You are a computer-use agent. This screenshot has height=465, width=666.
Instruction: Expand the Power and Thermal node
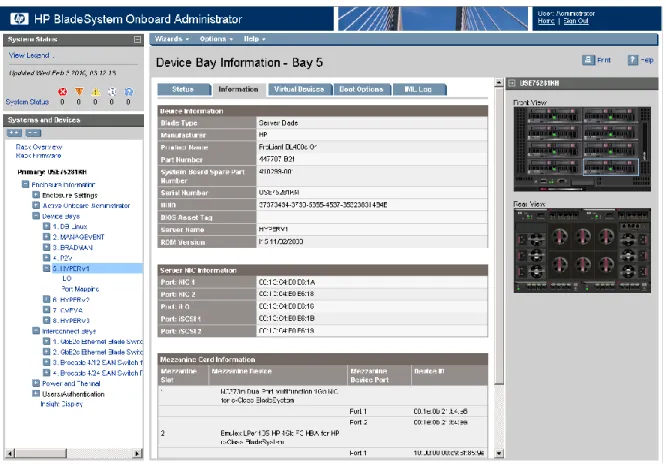coord(36,383)
